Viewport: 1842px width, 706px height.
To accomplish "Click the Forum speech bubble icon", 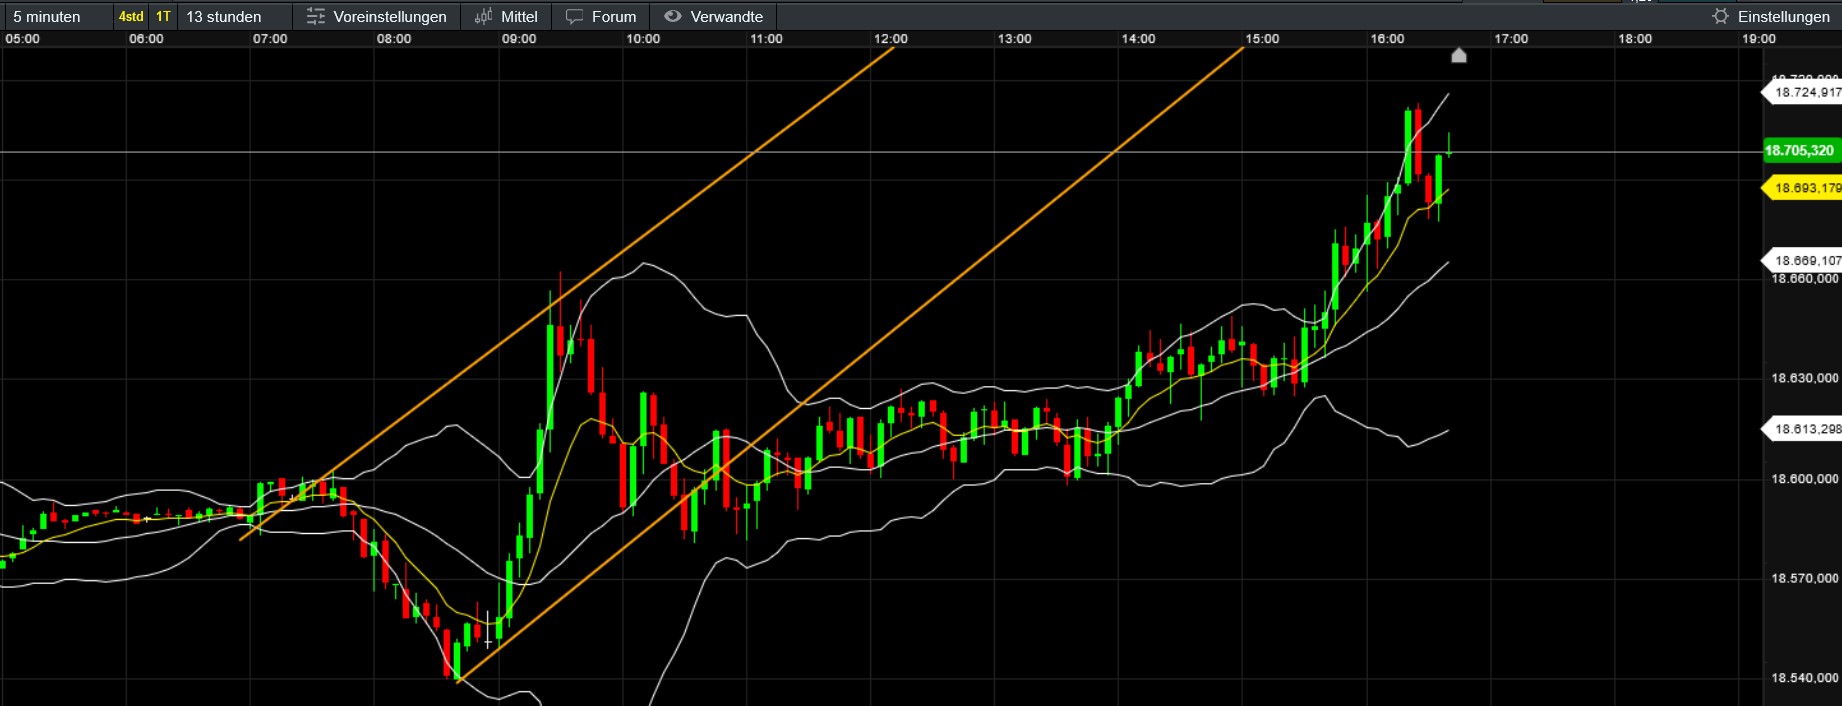I will point(574,16).
